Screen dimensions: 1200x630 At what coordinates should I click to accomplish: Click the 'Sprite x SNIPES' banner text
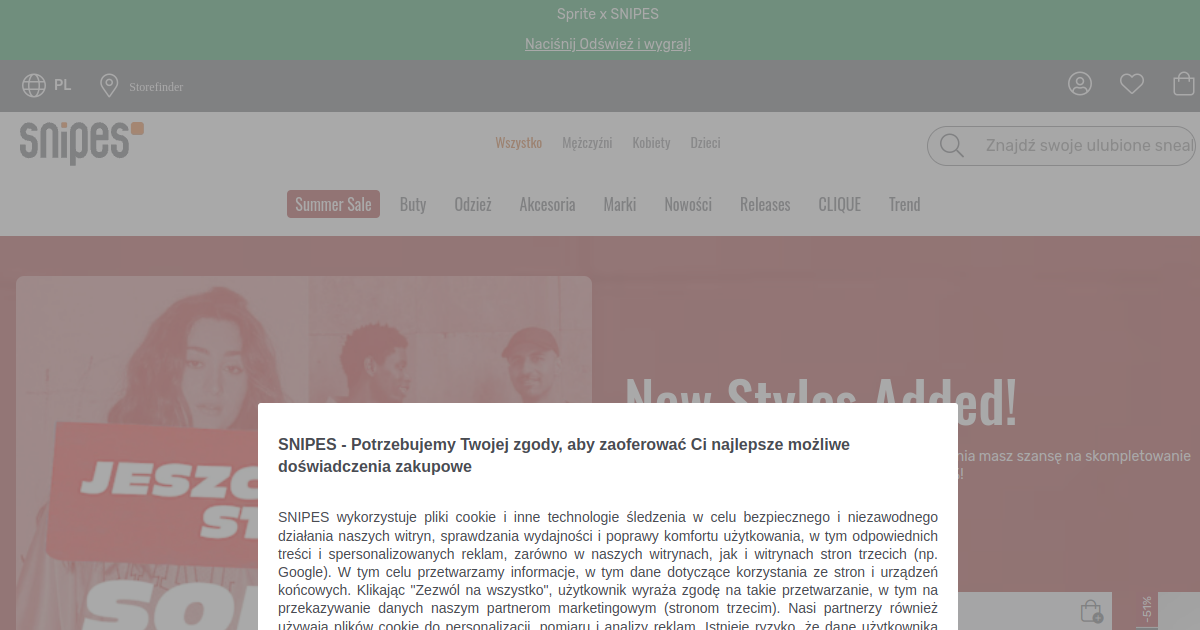coord(608,14)
